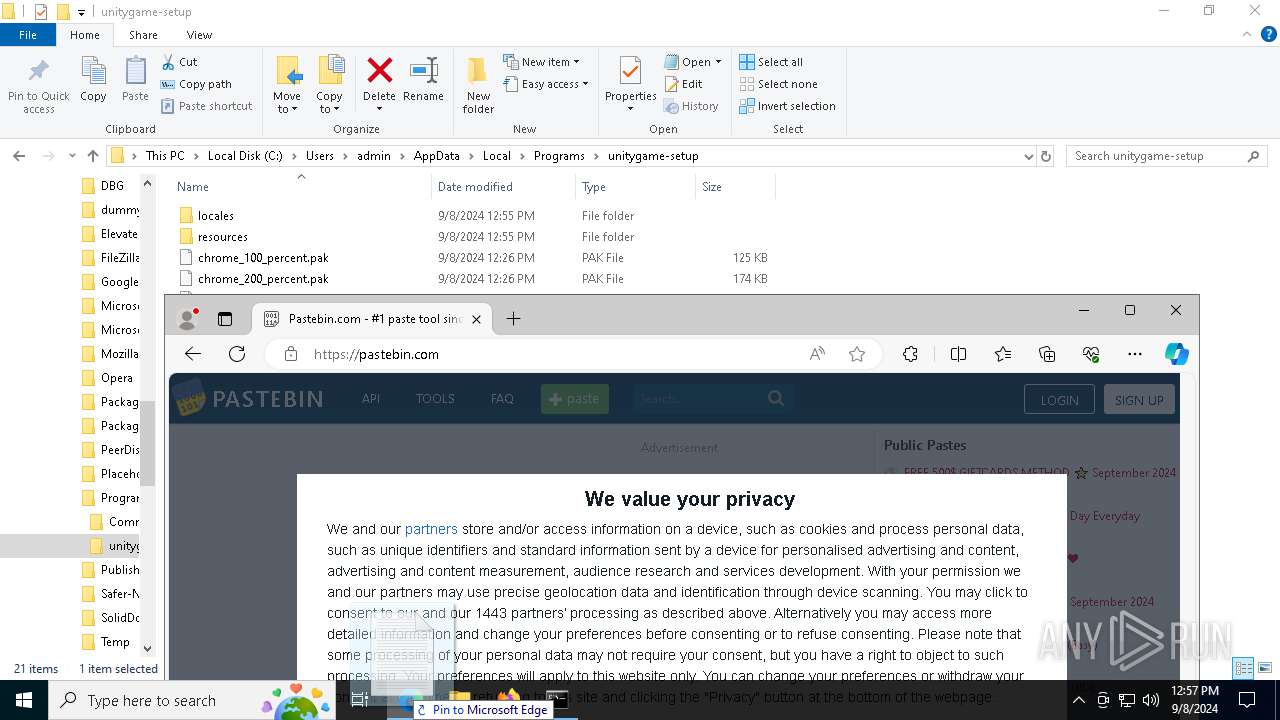Add Pastebin to favorites with star icon

click(x=857, y=354)
